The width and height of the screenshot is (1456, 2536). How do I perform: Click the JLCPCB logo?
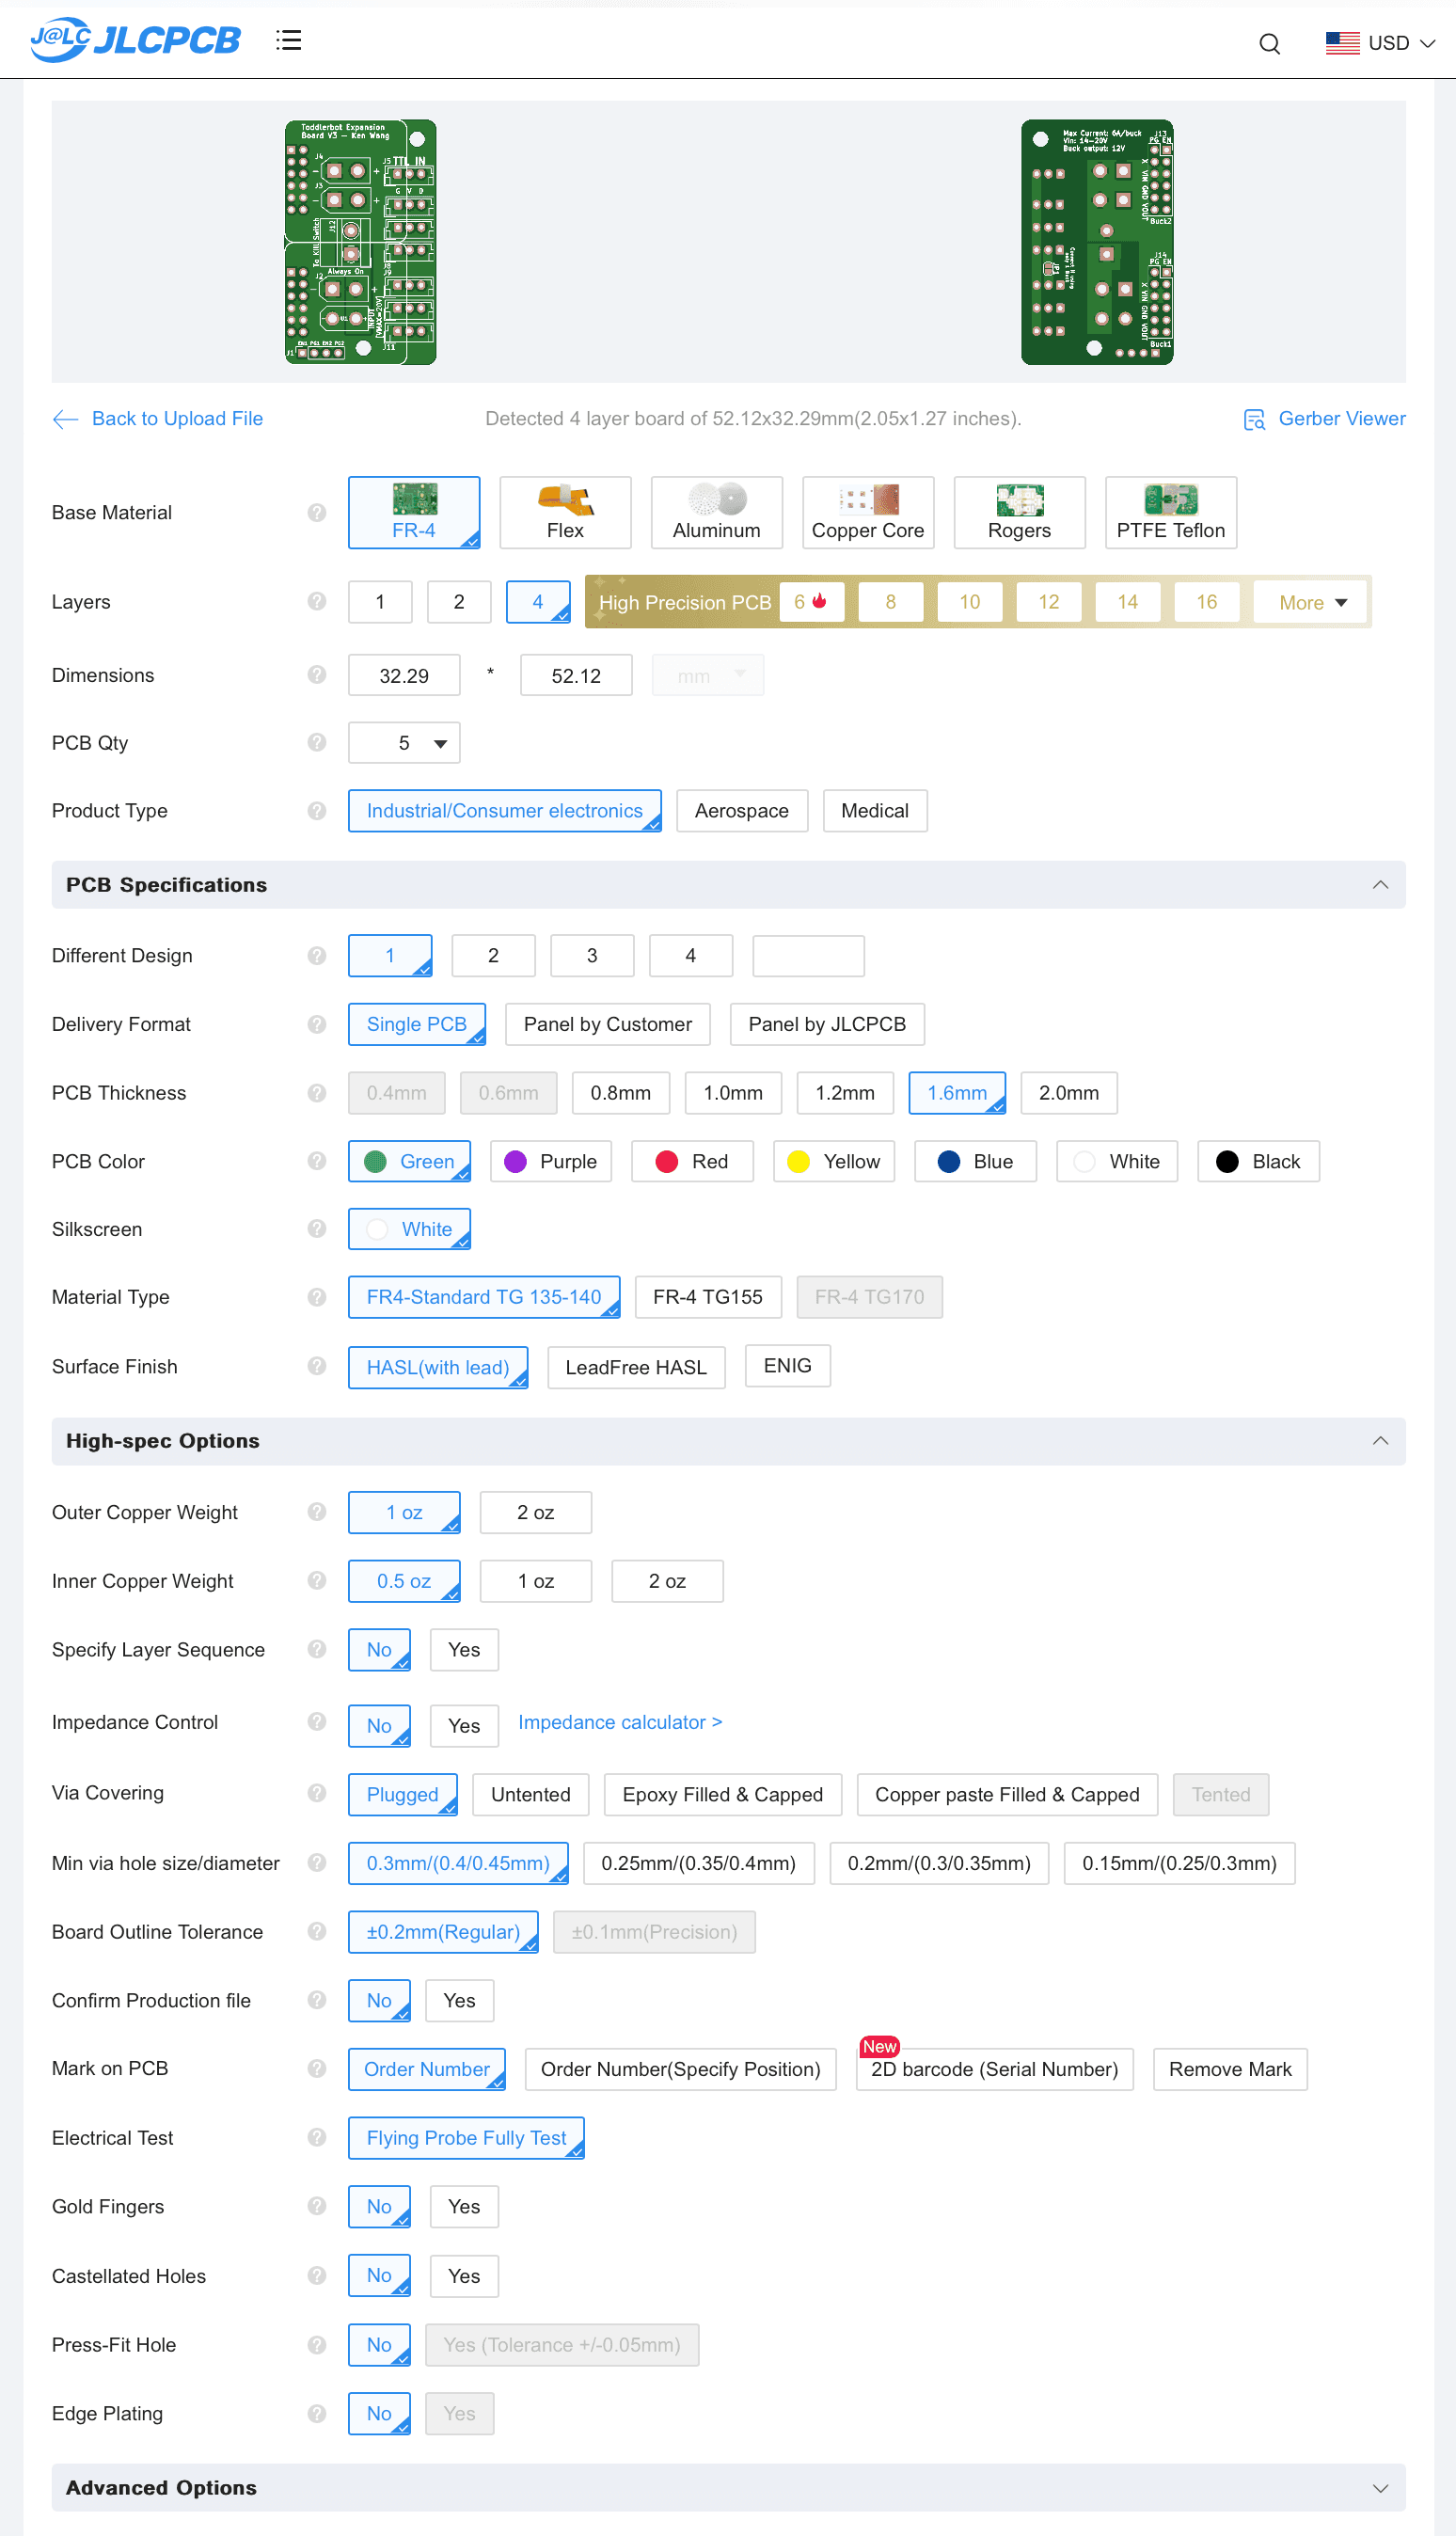[x=135, y=40]
